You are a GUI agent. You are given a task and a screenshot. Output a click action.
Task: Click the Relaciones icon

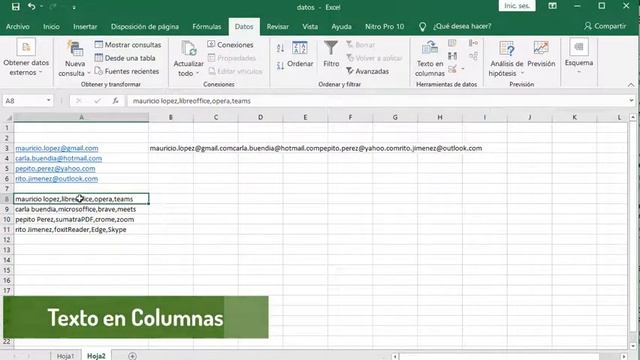[473, 56]
